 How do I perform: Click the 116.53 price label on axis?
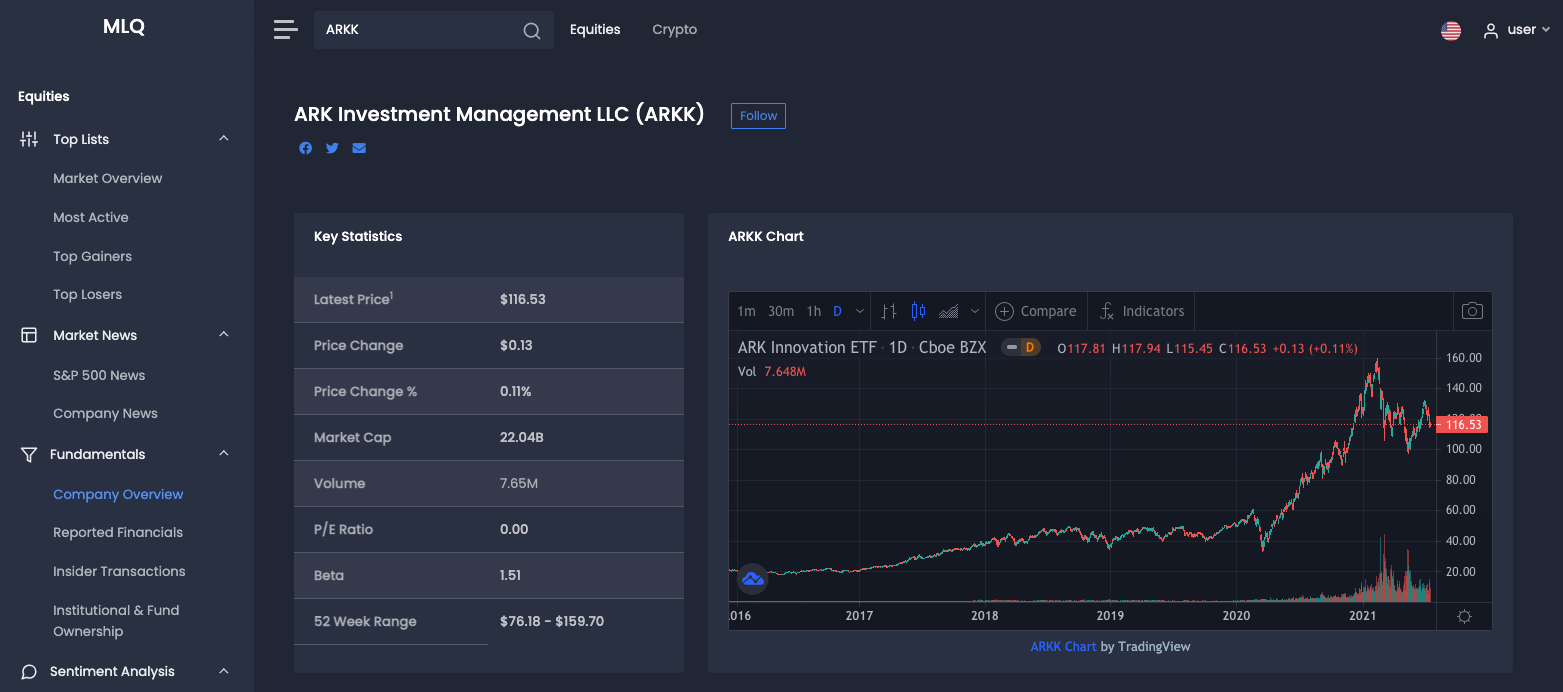[1463, 425]
